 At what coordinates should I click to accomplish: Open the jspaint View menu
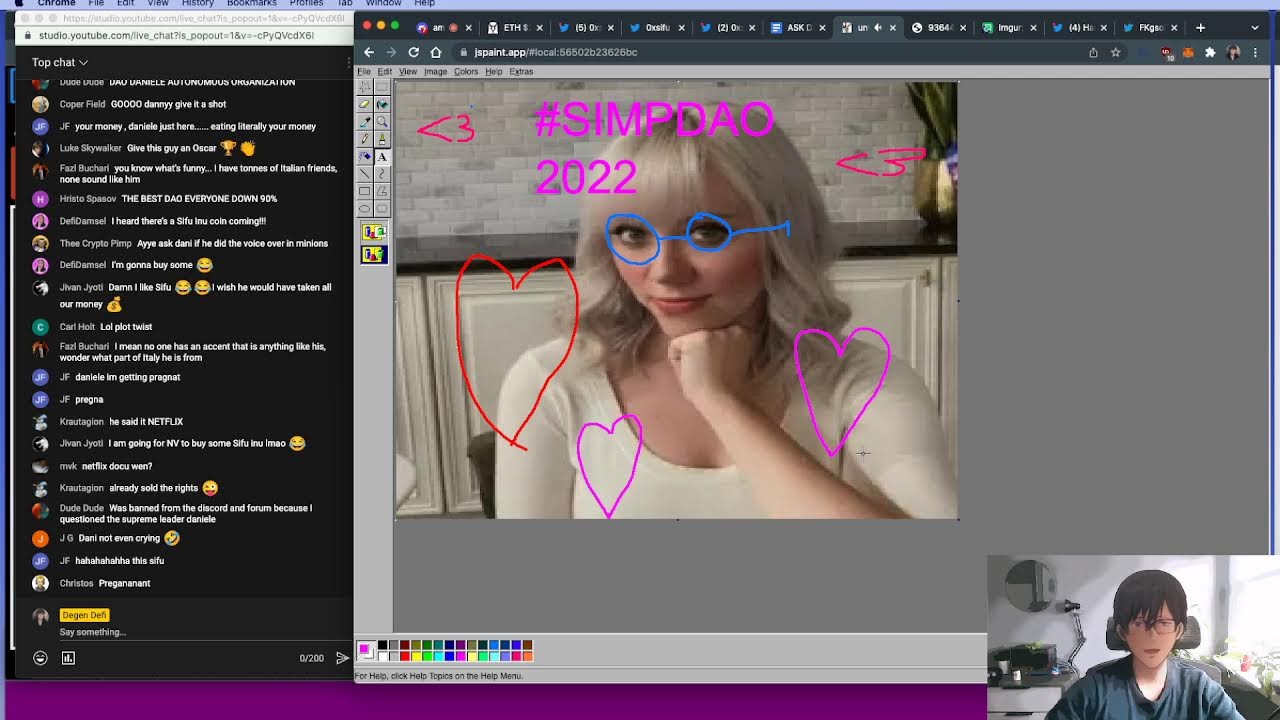(x=408, y=72)
